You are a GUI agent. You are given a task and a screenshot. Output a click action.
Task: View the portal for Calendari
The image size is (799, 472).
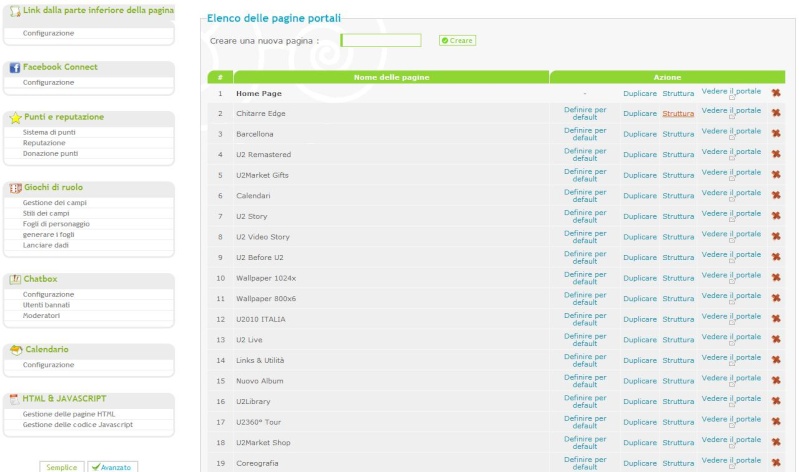tap(731, 193)
